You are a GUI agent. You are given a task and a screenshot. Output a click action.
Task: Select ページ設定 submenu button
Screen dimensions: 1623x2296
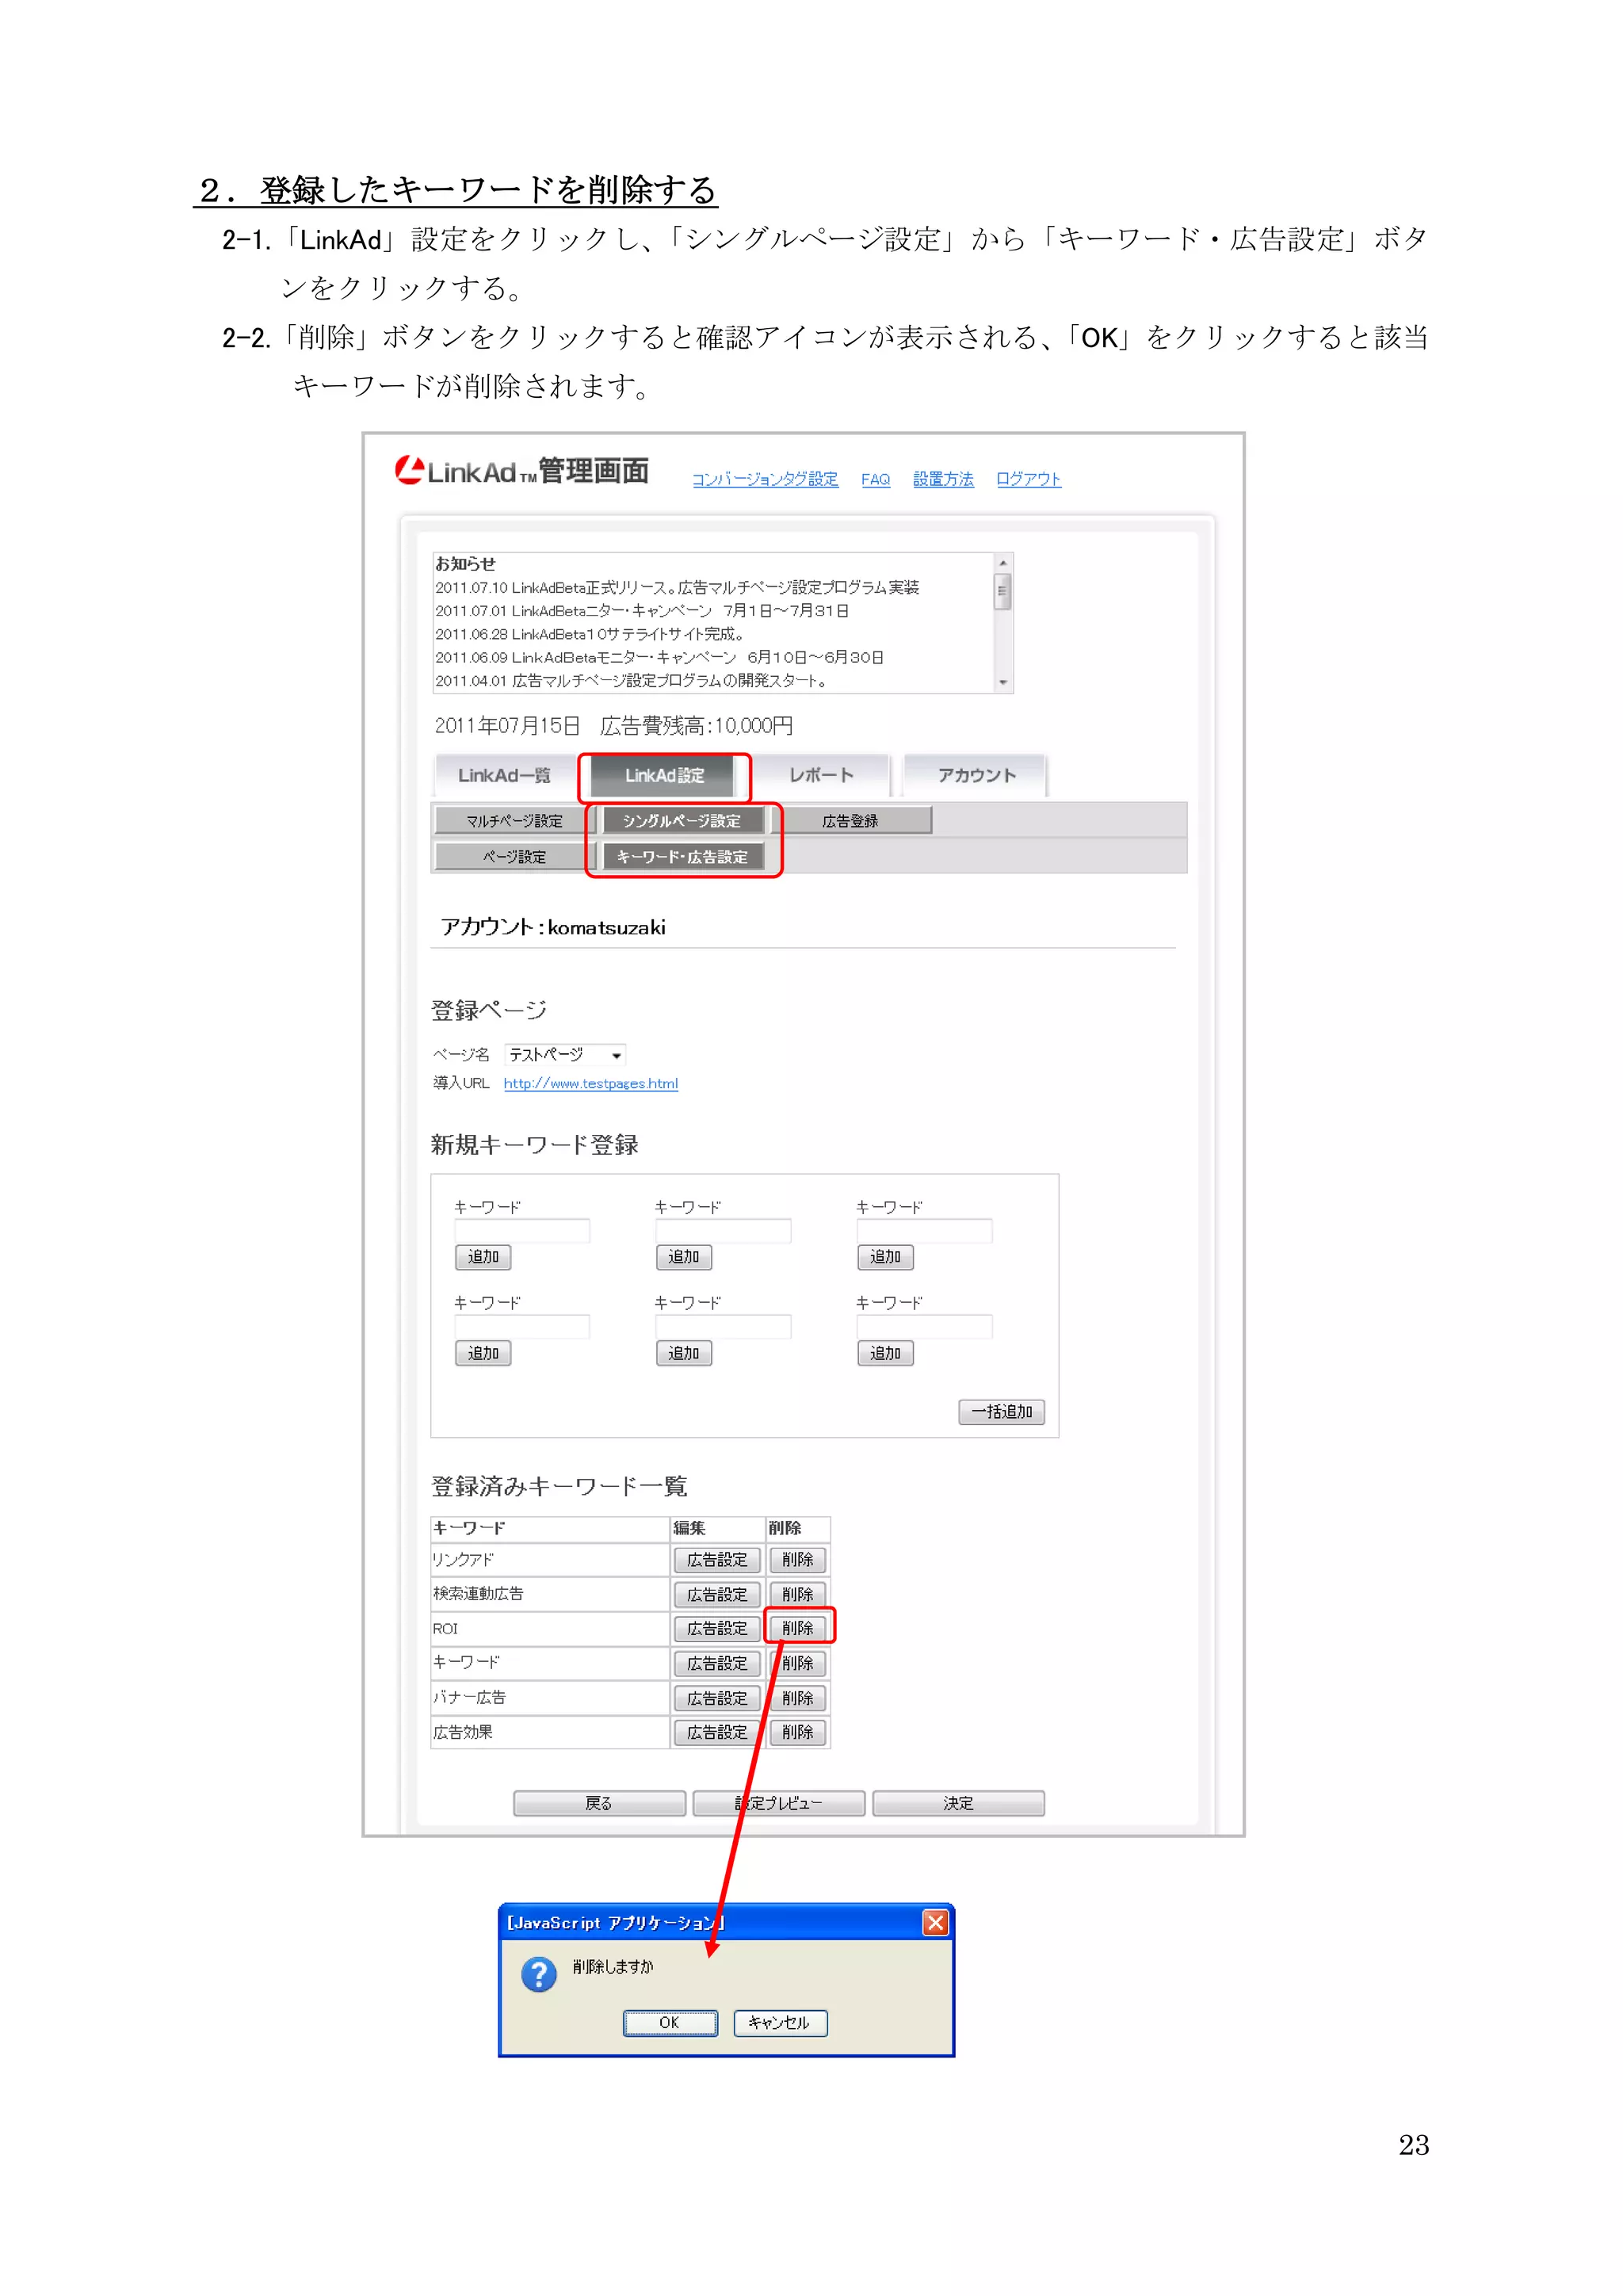coord(514,857)
